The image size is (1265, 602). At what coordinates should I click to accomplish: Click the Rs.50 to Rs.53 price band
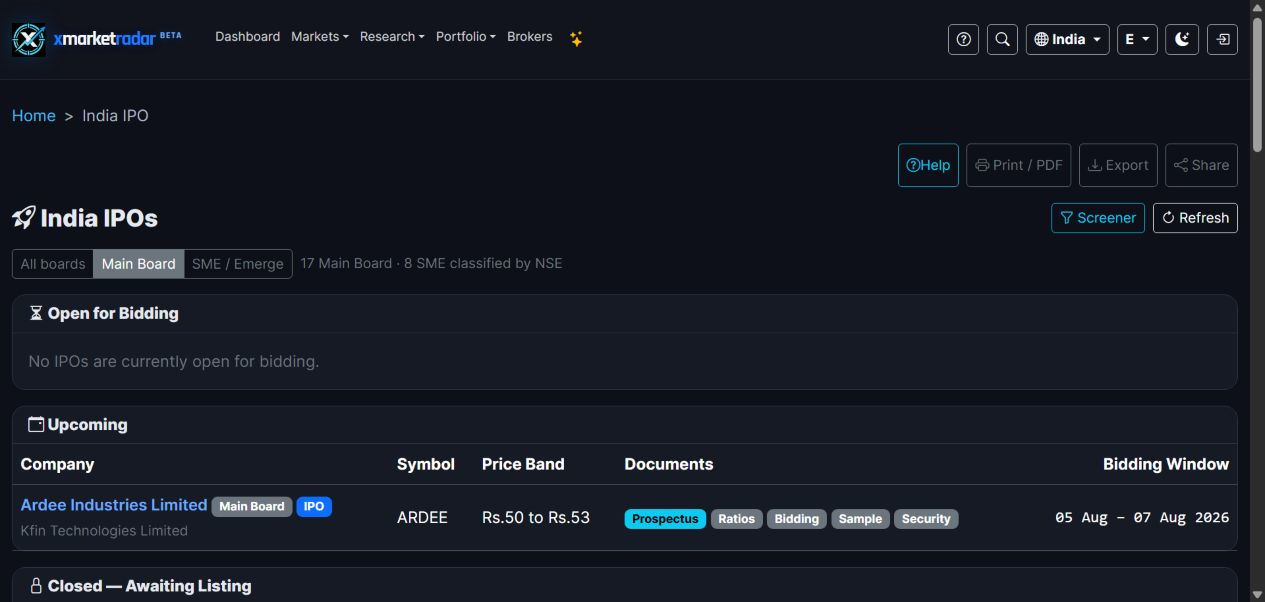click(x=536, y=518)
